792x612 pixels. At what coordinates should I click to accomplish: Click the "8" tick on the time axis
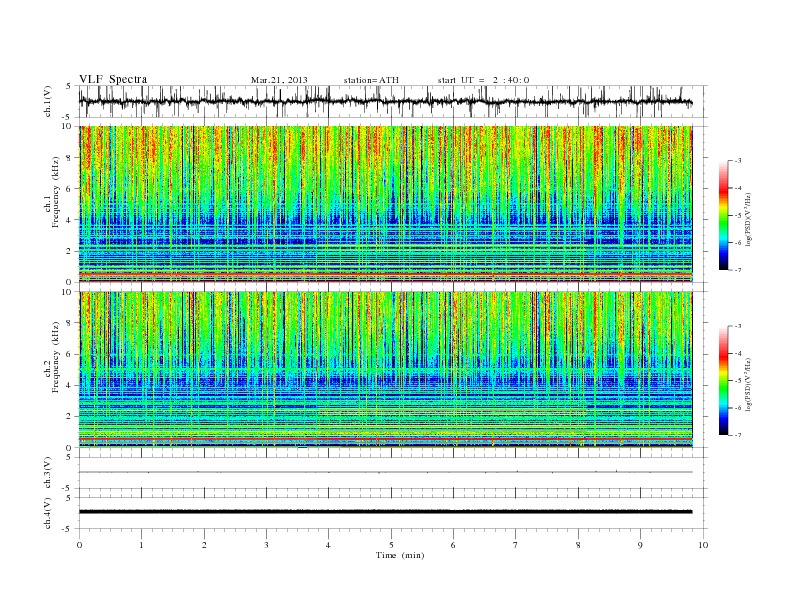tap(578, 545)
